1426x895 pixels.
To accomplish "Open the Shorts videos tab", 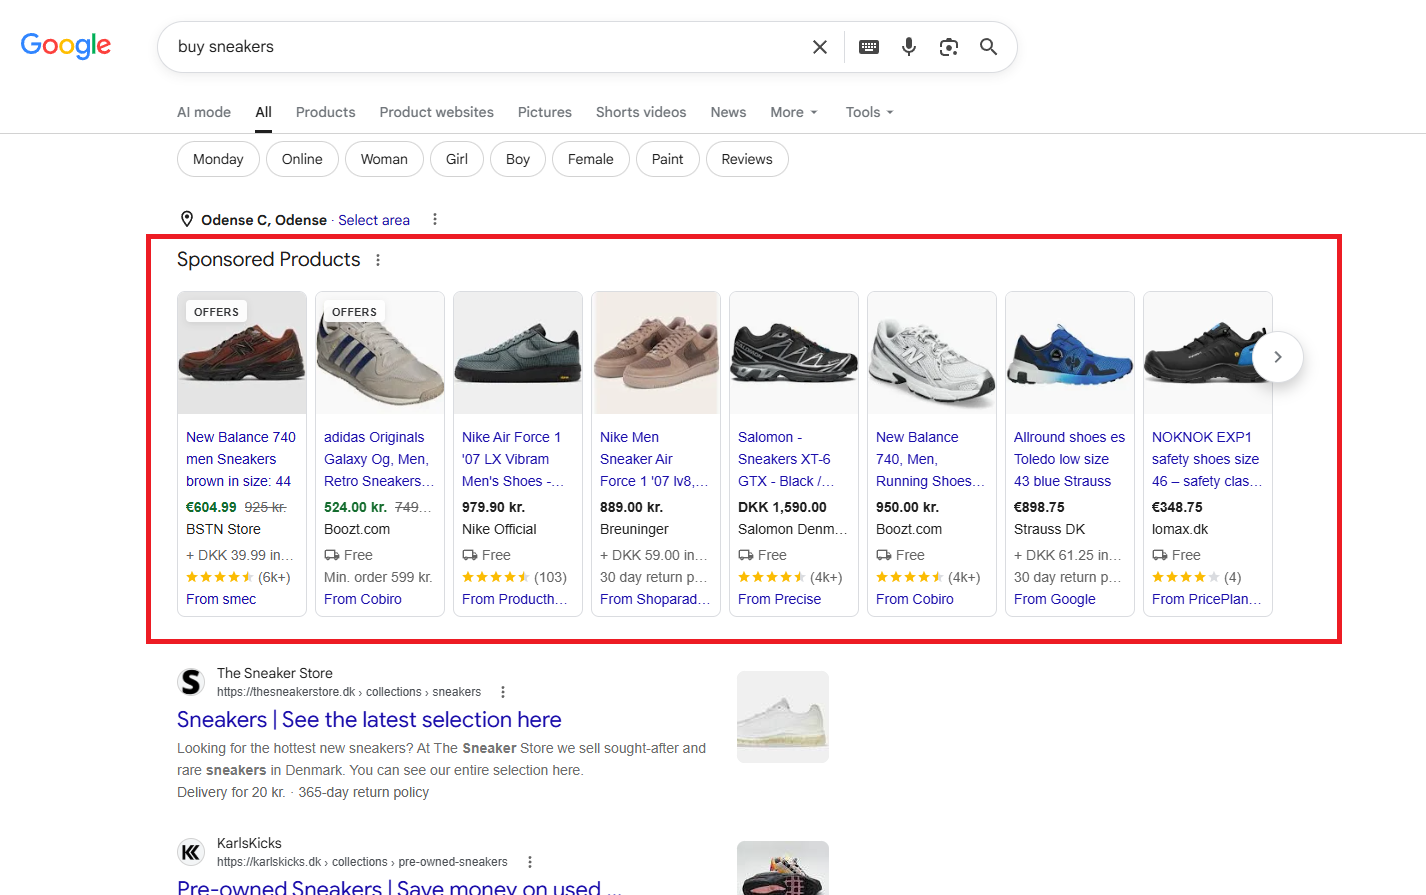I will [x=641, y=112].
